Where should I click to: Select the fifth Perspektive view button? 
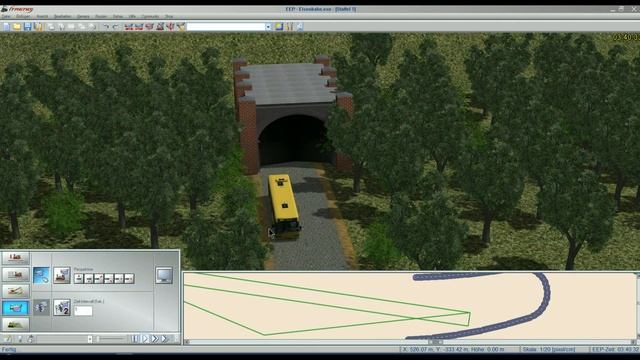tap(119, 279)
